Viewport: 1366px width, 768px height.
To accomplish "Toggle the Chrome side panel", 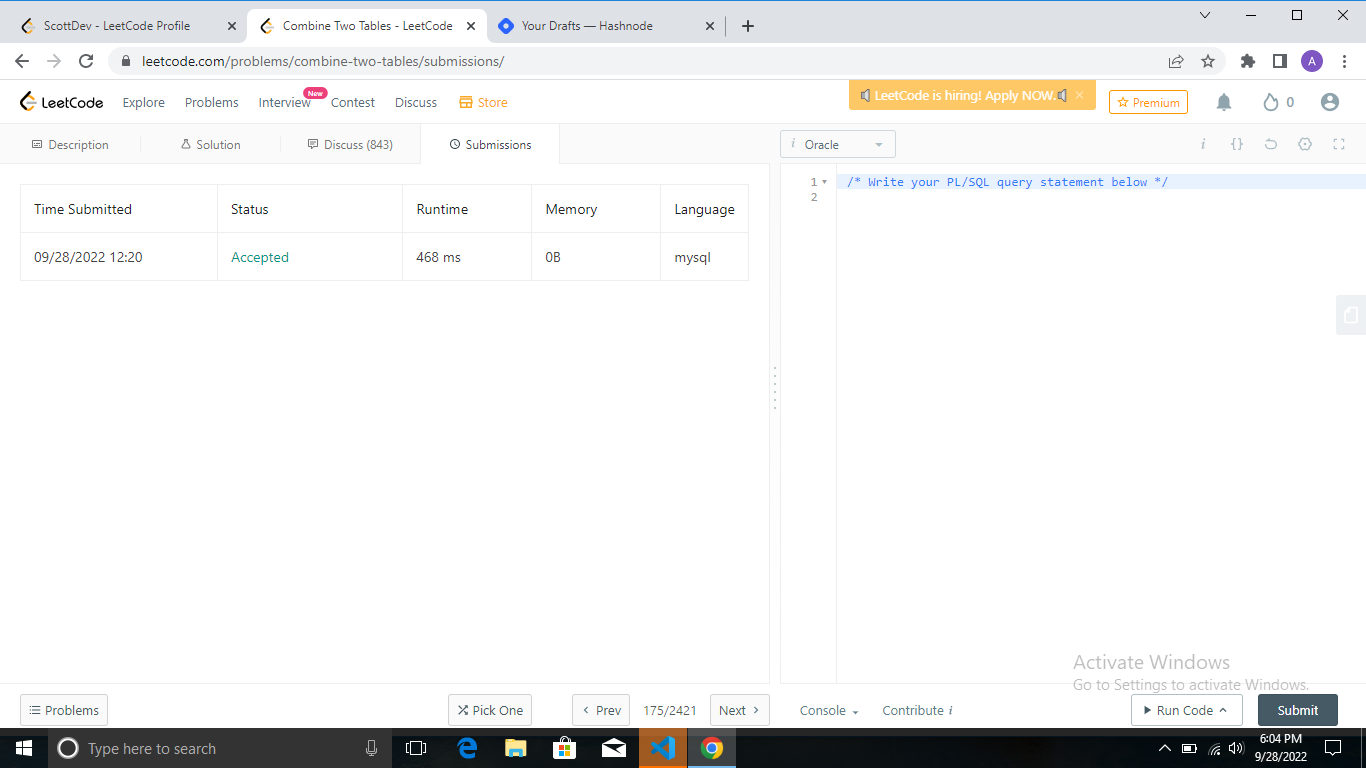I will point(1279,61).
